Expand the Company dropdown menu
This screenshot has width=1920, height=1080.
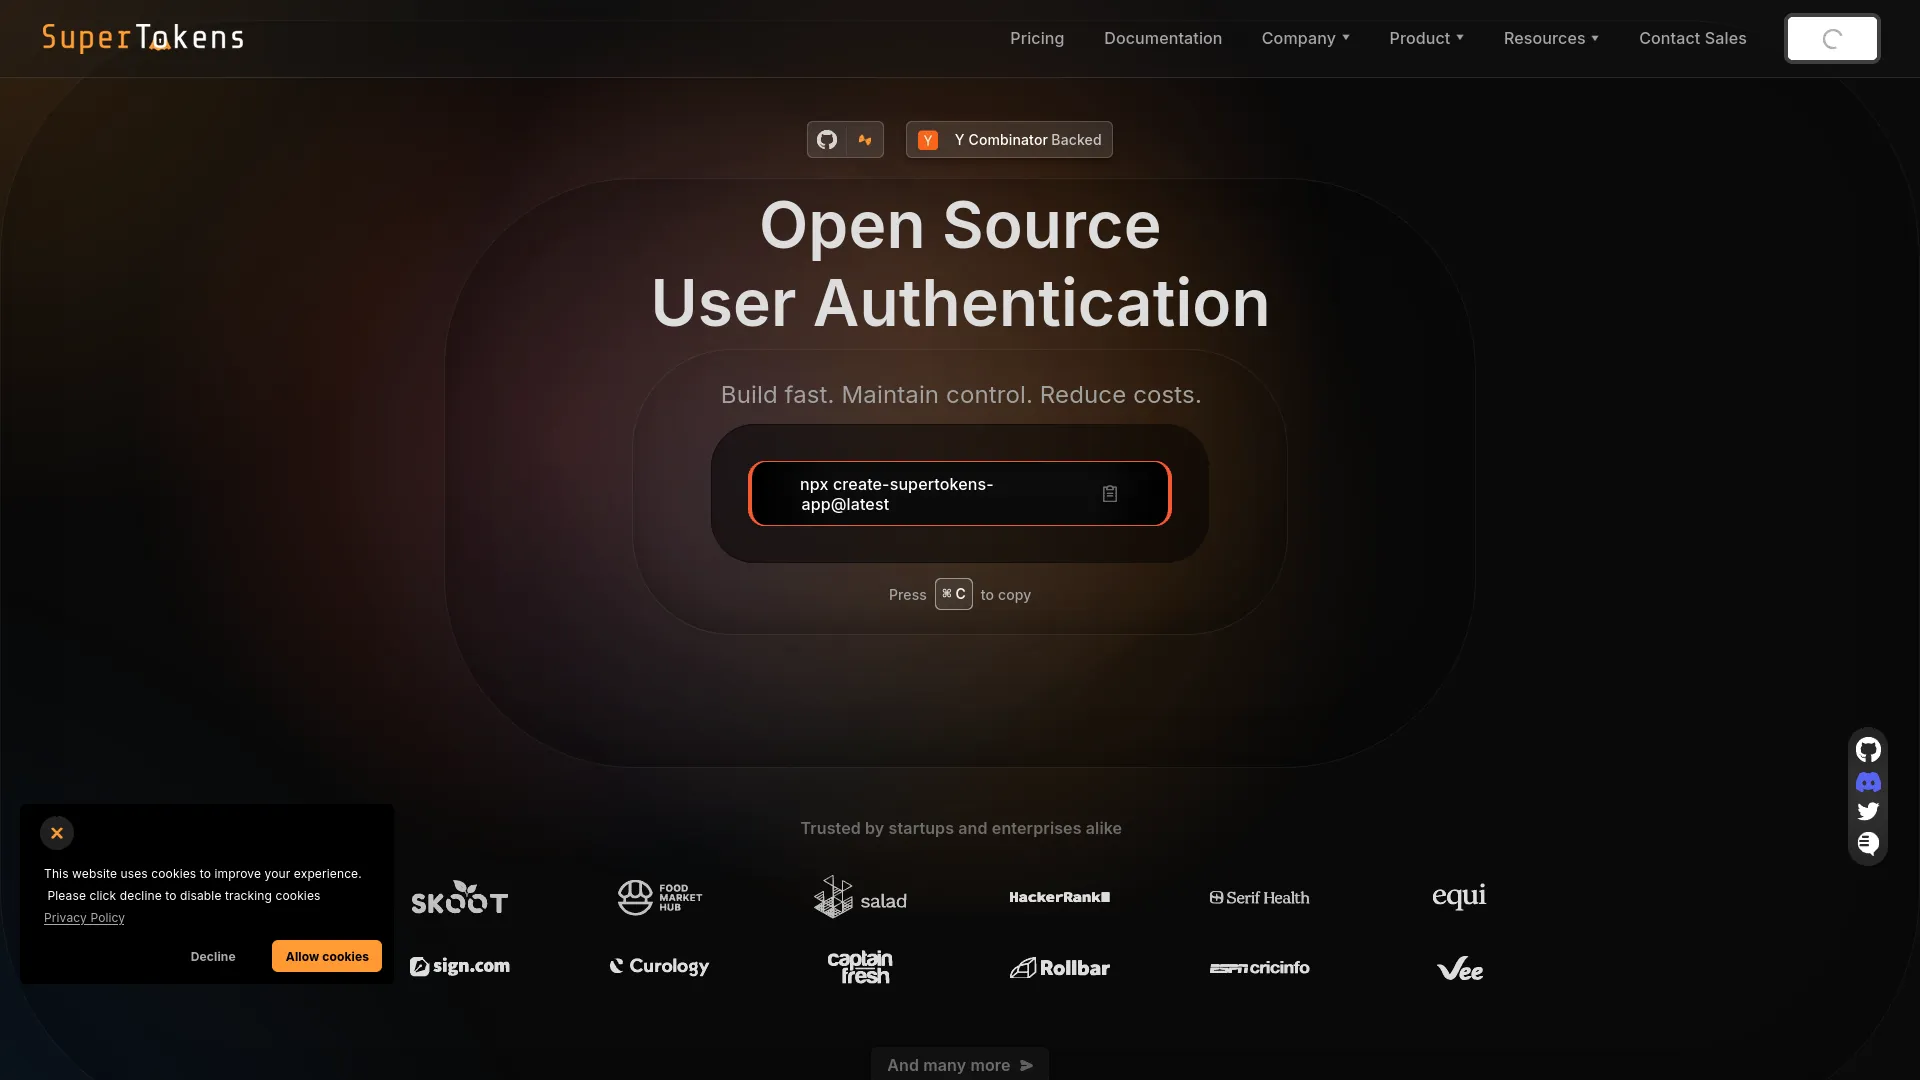[1305, 38]
